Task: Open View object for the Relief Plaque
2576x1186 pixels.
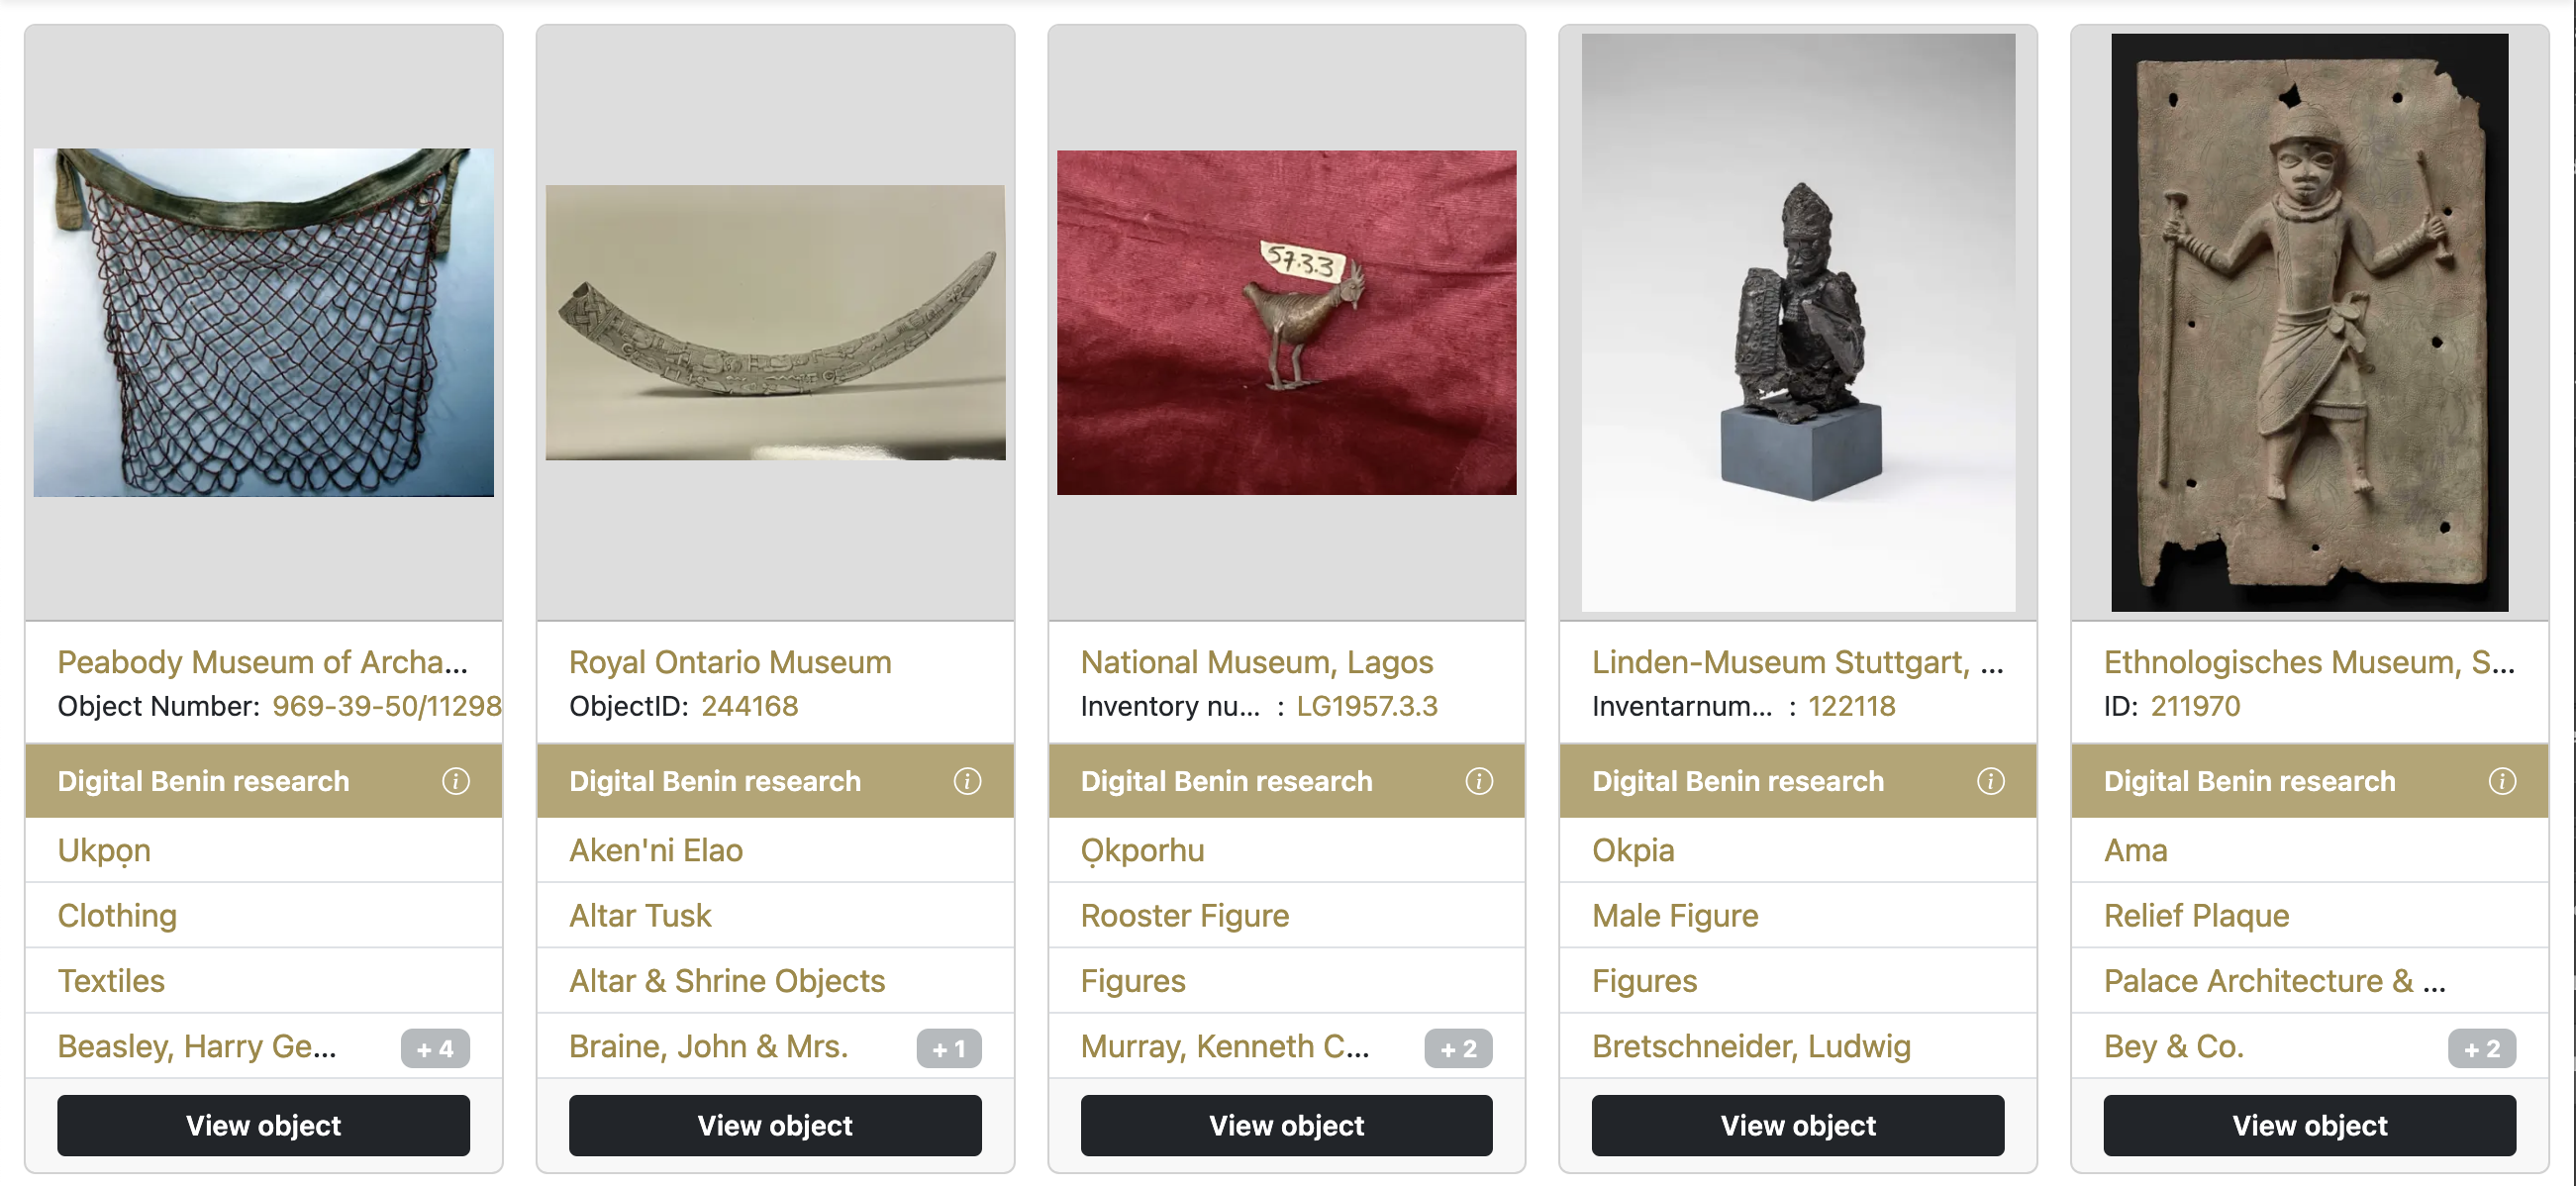Action: 2309,1125
